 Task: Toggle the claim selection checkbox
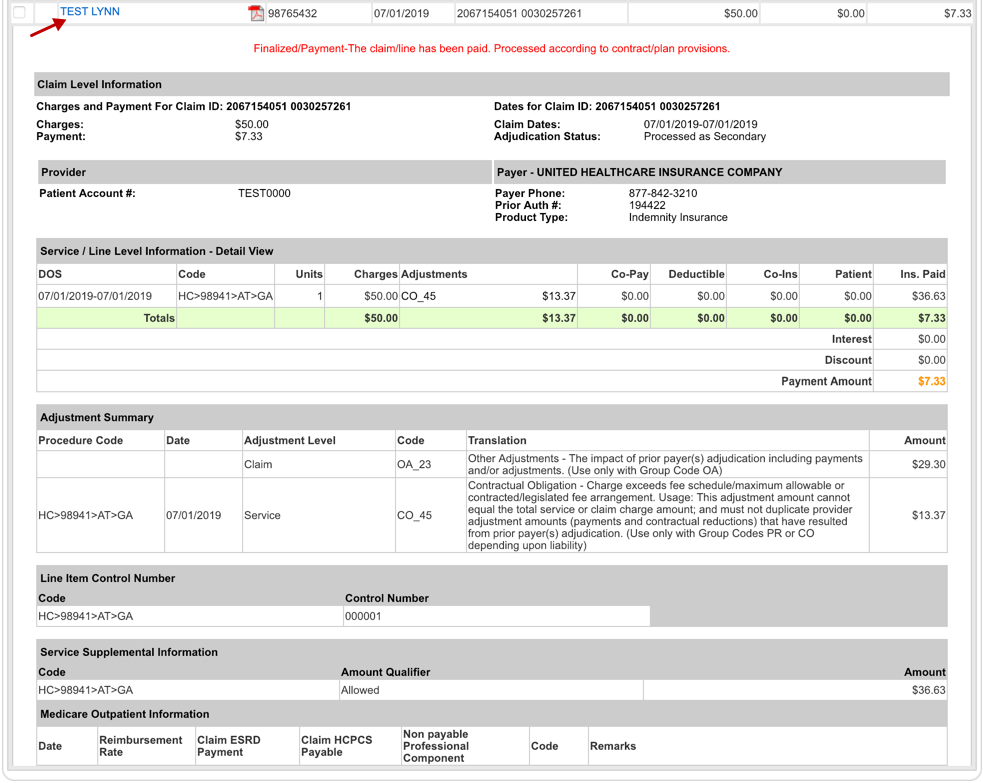(21, 12)
